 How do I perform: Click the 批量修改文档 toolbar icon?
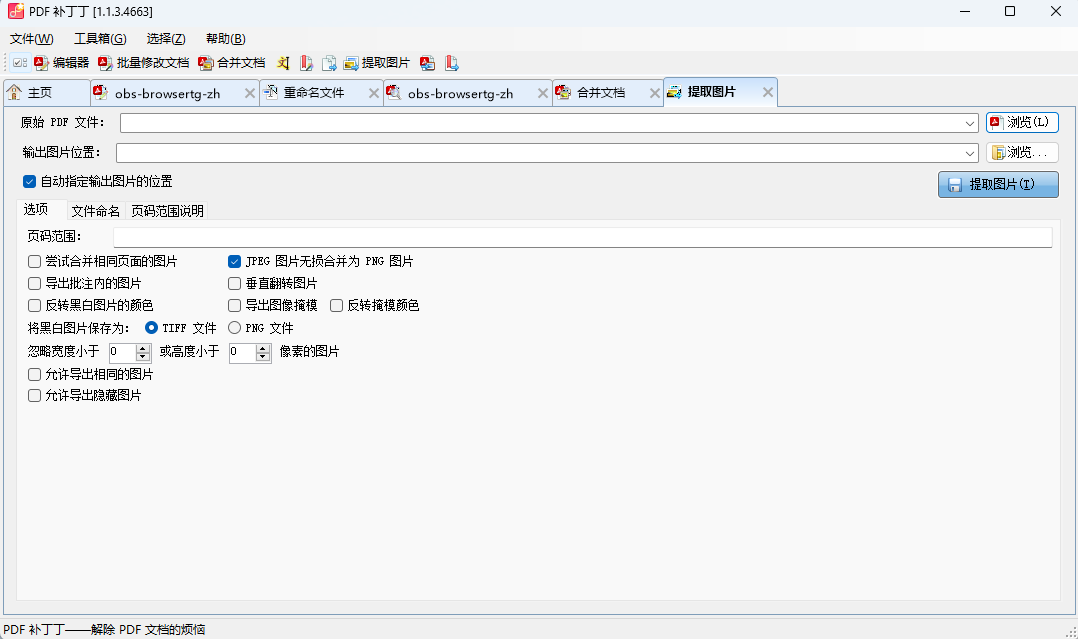[143, 63]
